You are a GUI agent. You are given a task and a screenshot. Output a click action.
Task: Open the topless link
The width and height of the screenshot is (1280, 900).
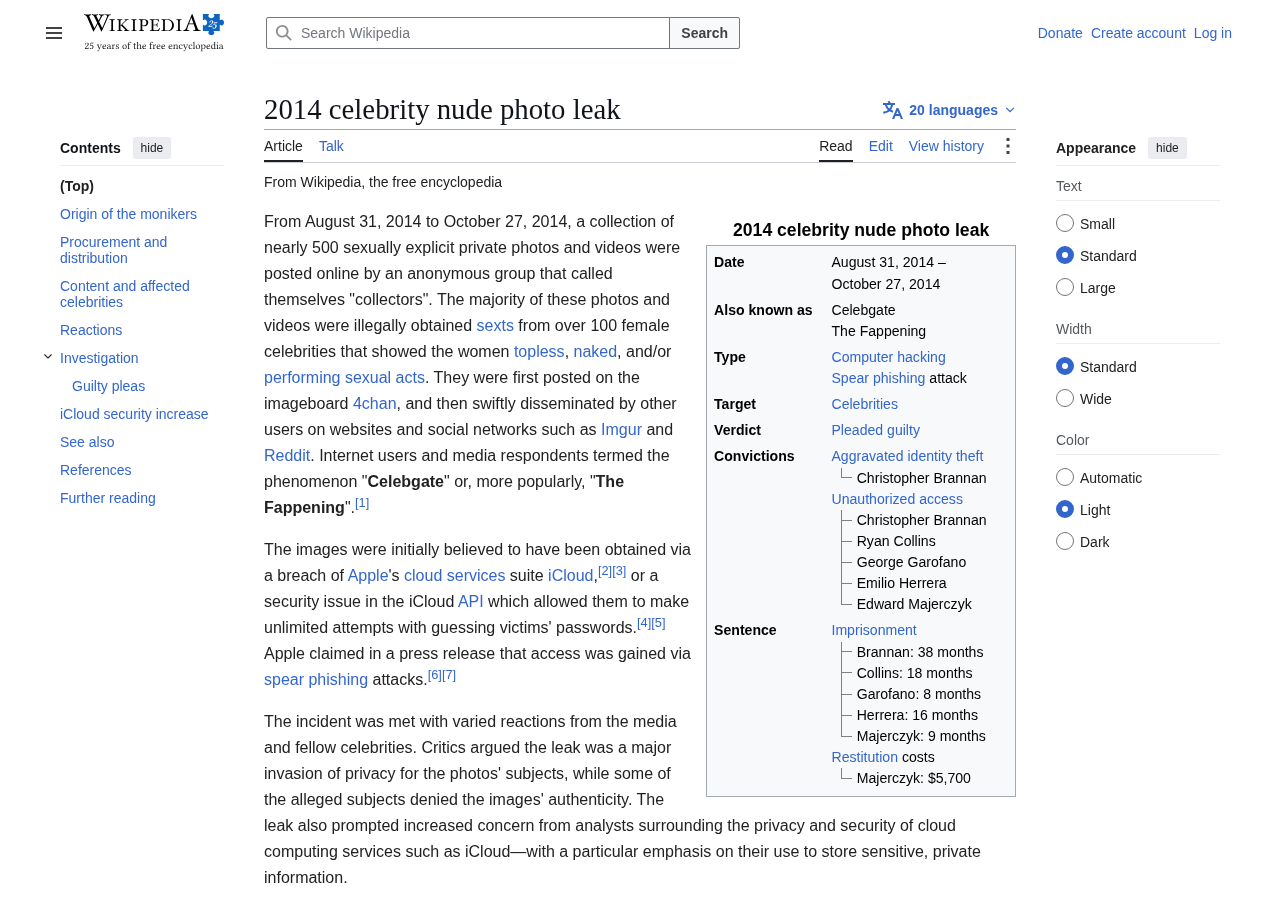click(x=539, y=351)
